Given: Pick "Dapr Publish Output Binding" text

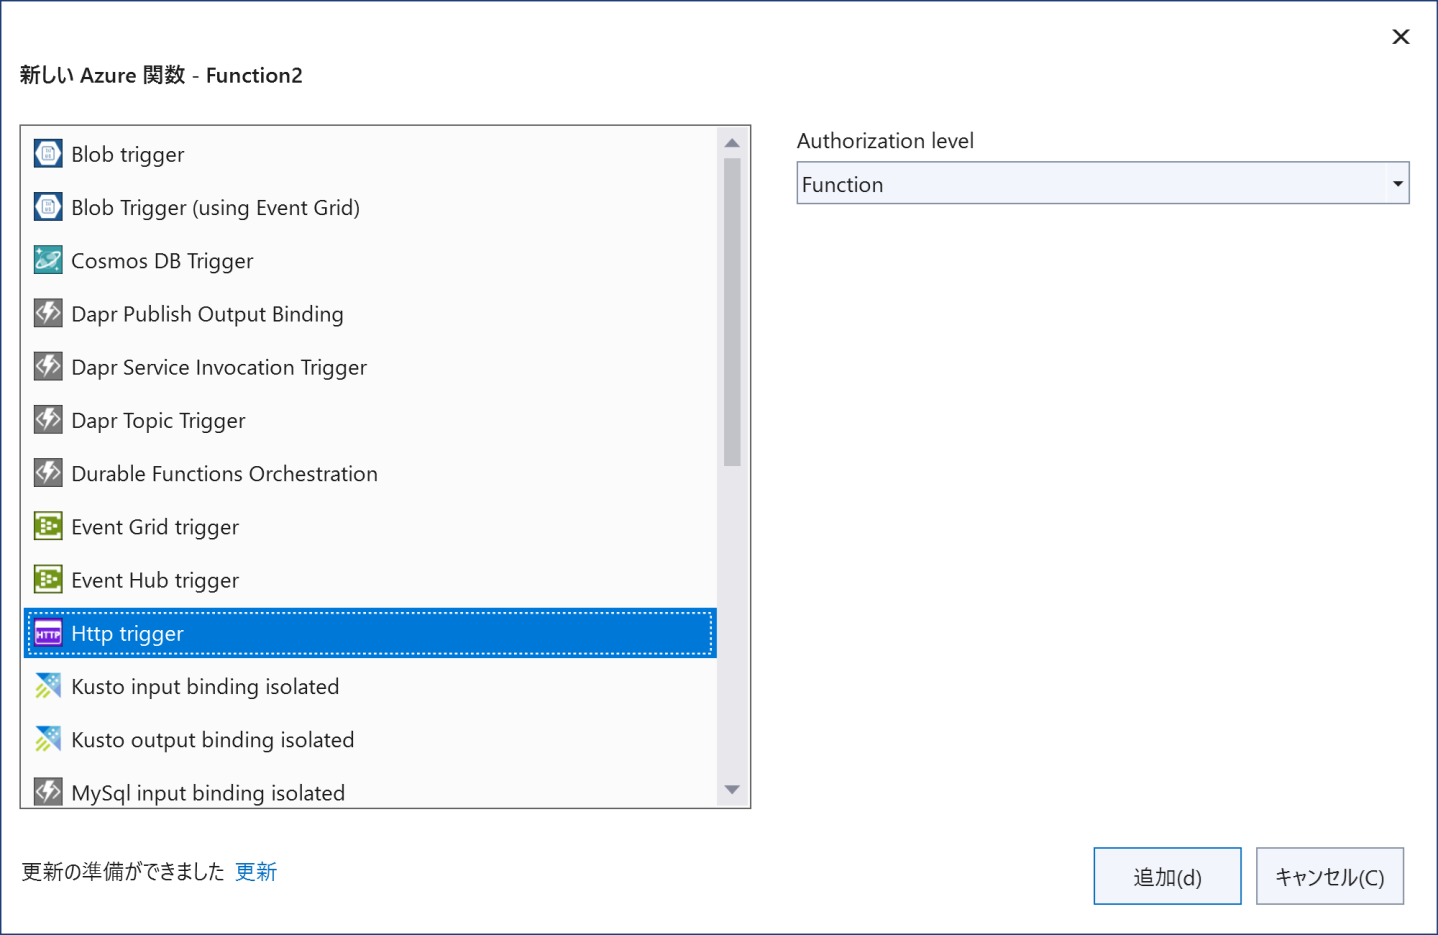Looking at the screenshot, I should 207,314.
